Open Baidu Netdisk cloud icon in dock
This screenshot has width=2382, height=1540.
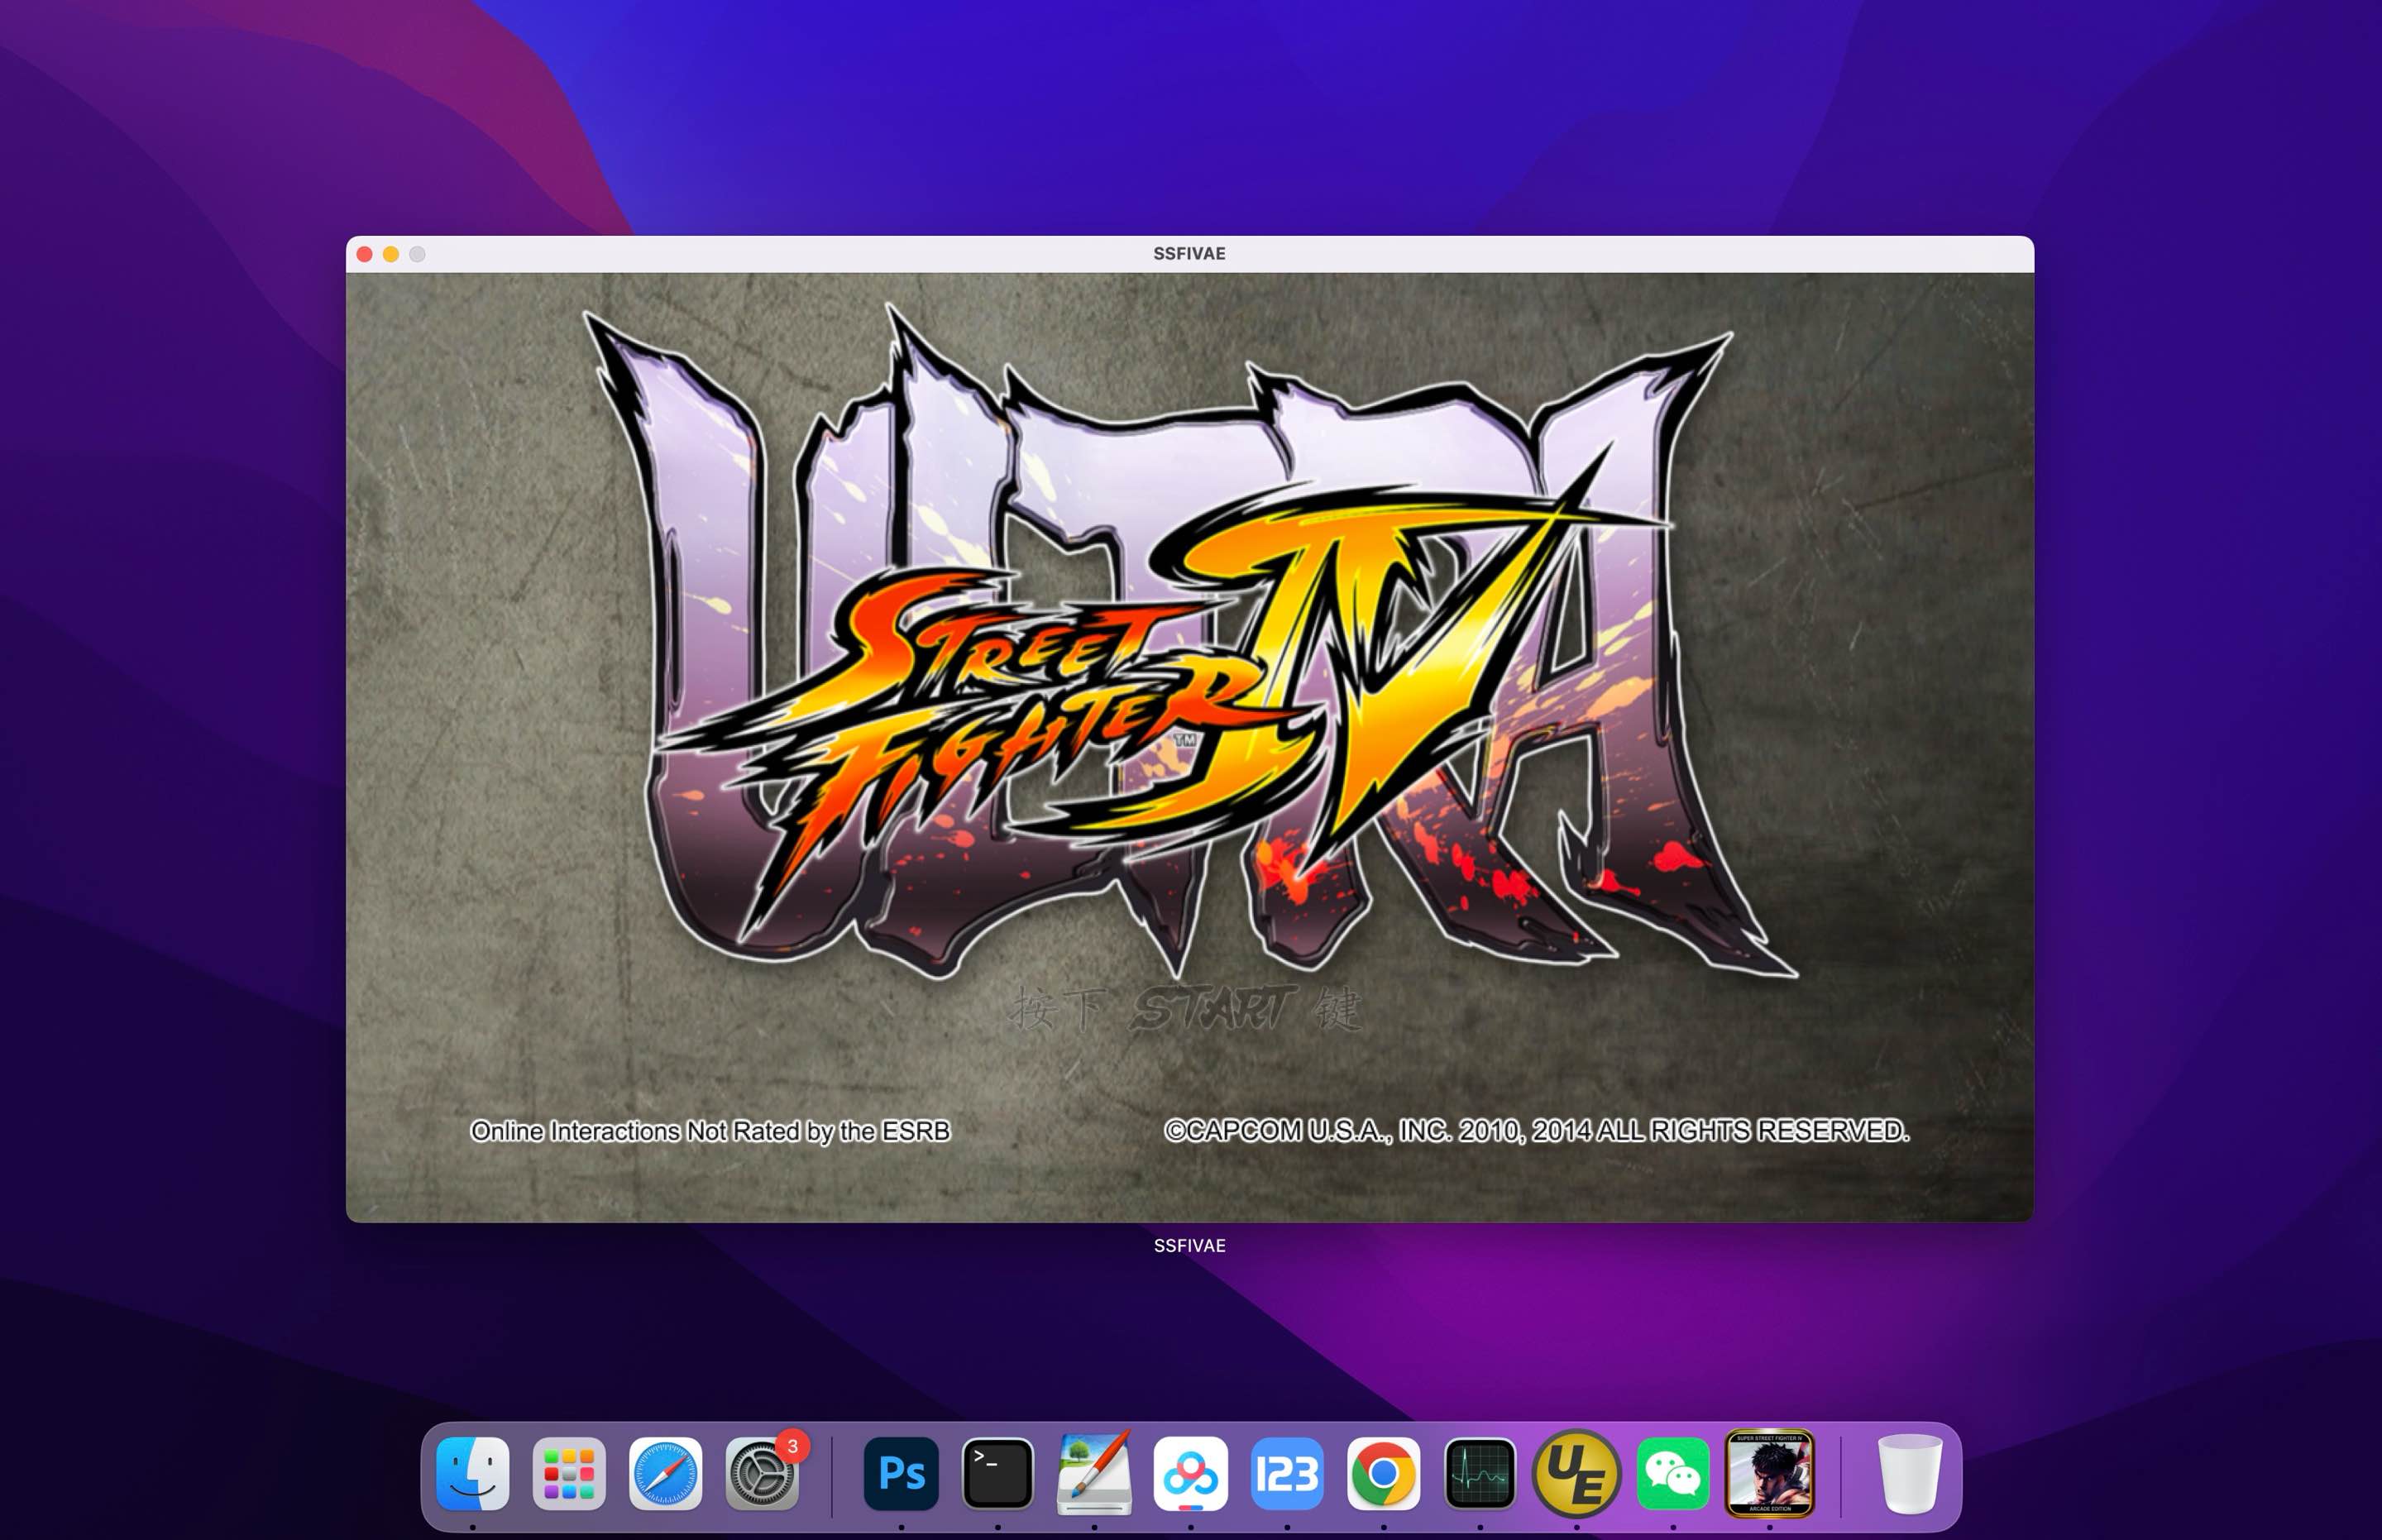(1190, 1473)
